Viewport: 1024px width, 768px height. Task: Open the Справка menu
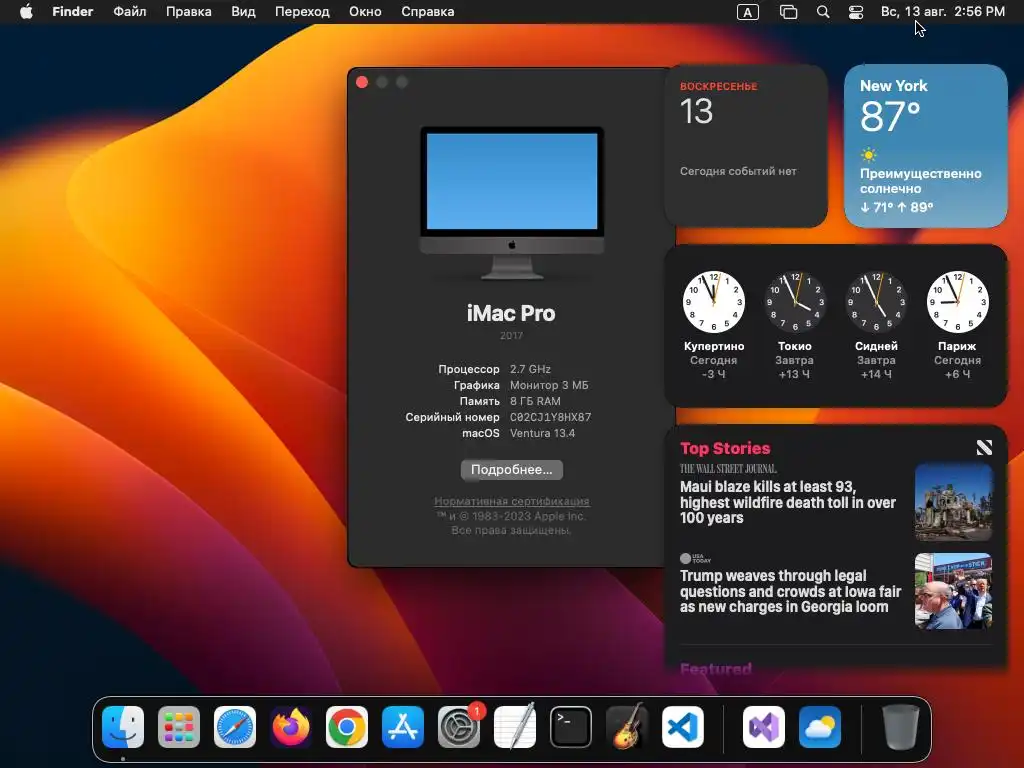pos(427,12)
